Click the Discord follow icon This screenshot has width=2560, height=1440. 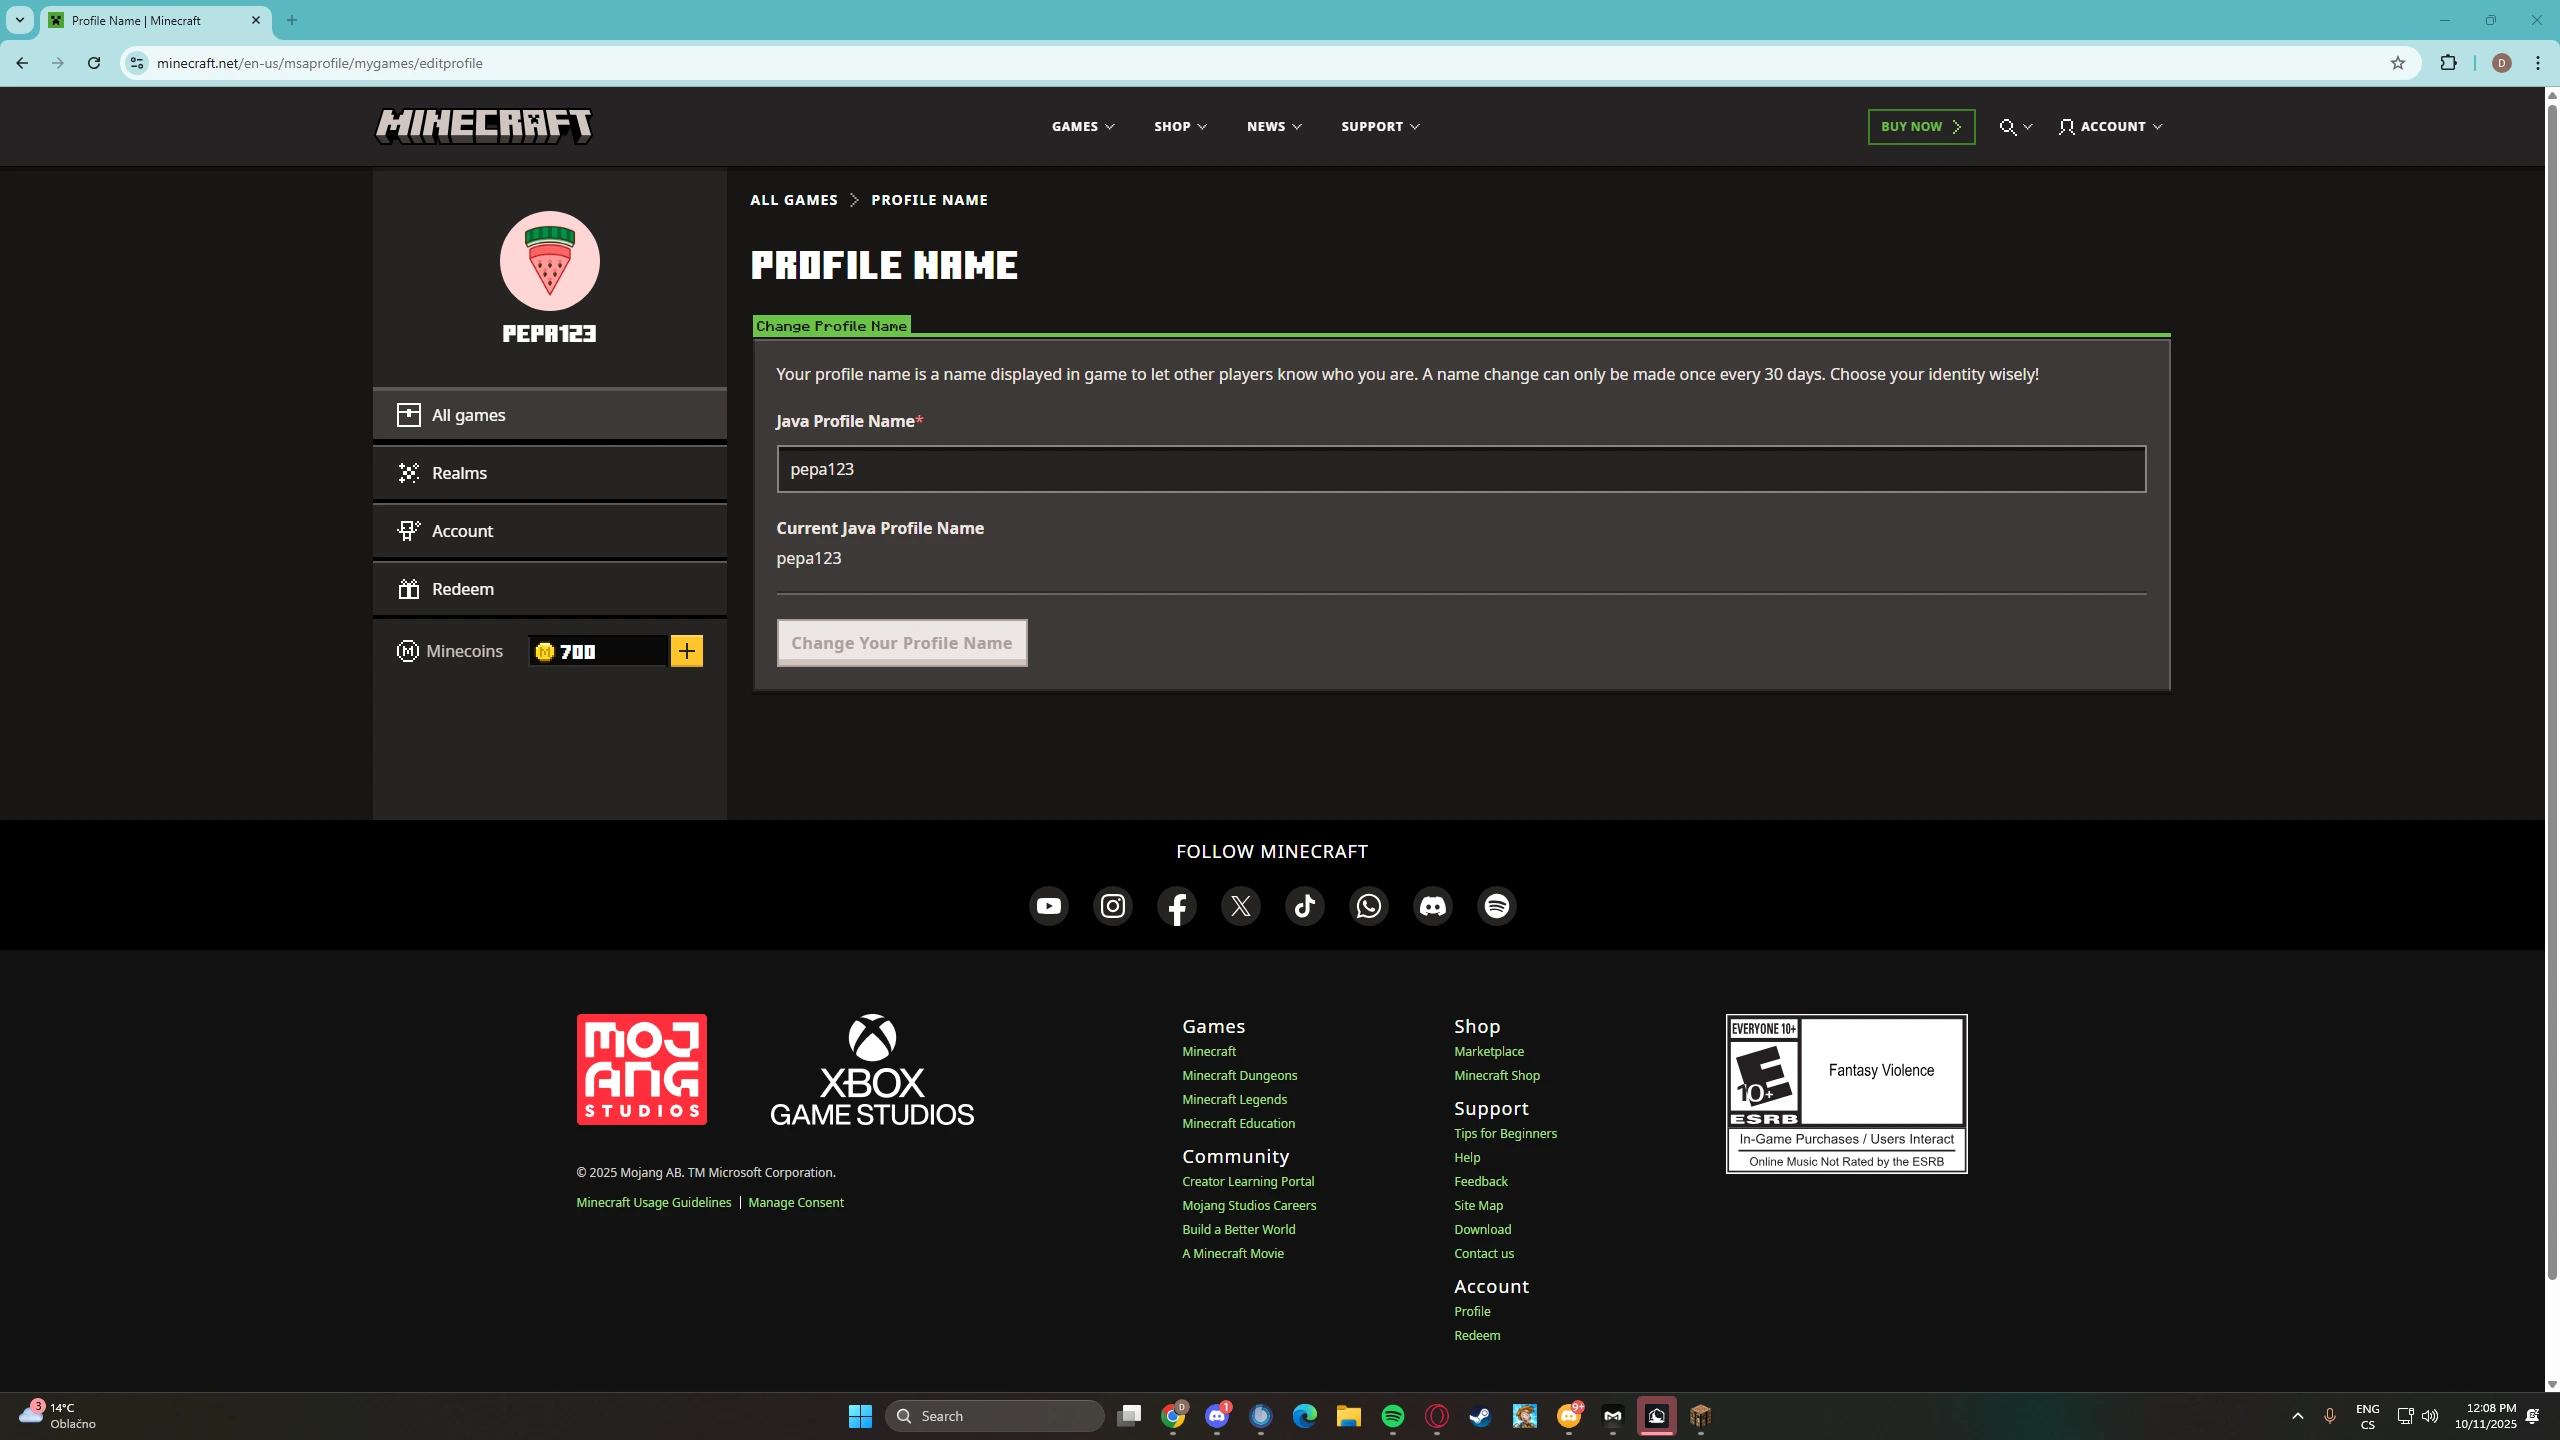[x=1432, y=906]
